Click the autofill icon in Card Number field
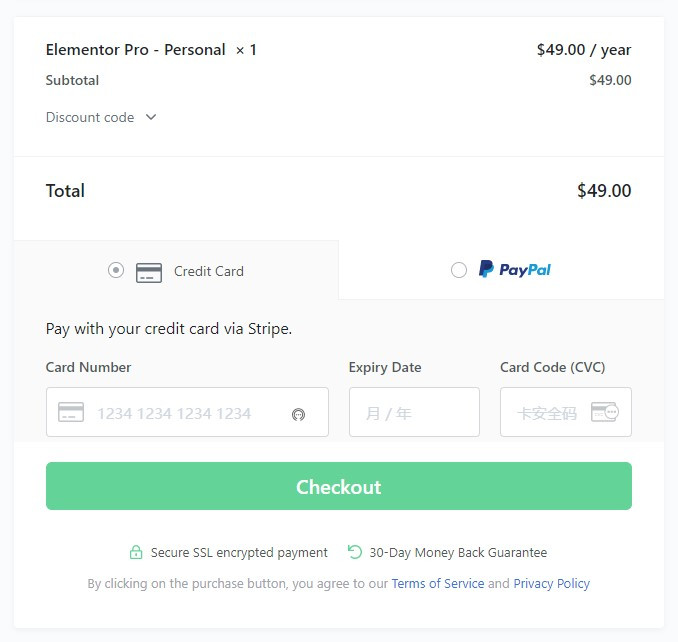Image resolution: width=678 pixels, height=642 pixels. tap(298, 414)
